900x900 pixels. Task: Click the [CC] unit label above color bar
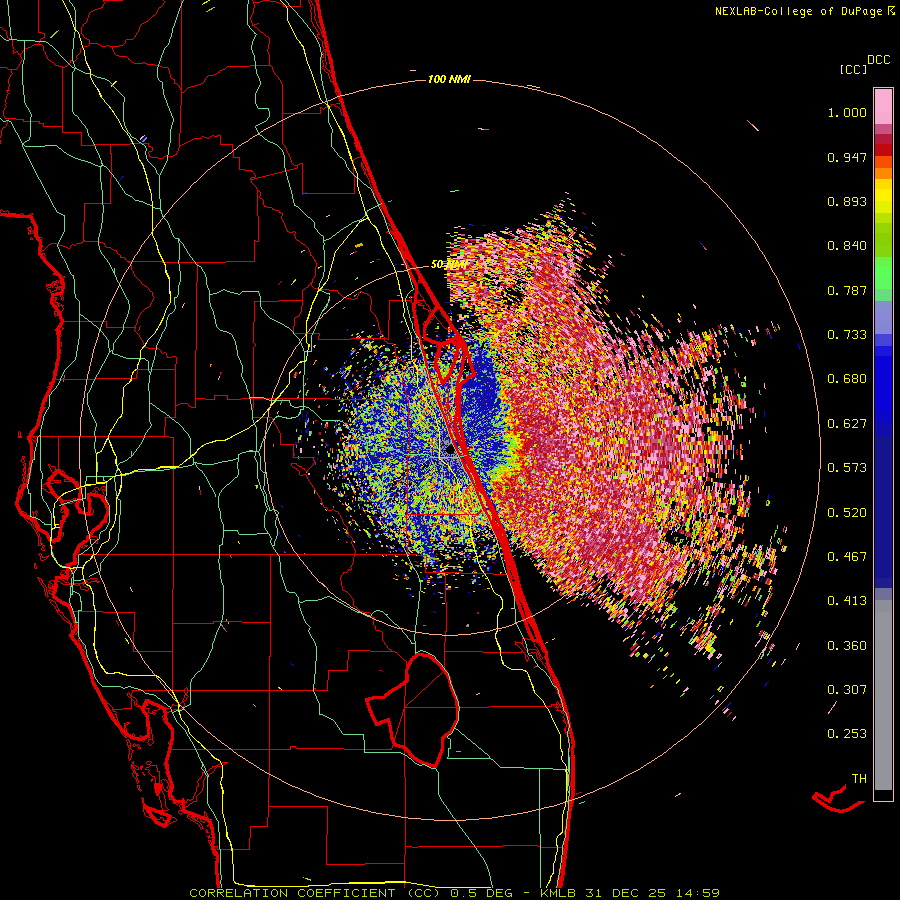pyautogui.click(x=853, y=69)
